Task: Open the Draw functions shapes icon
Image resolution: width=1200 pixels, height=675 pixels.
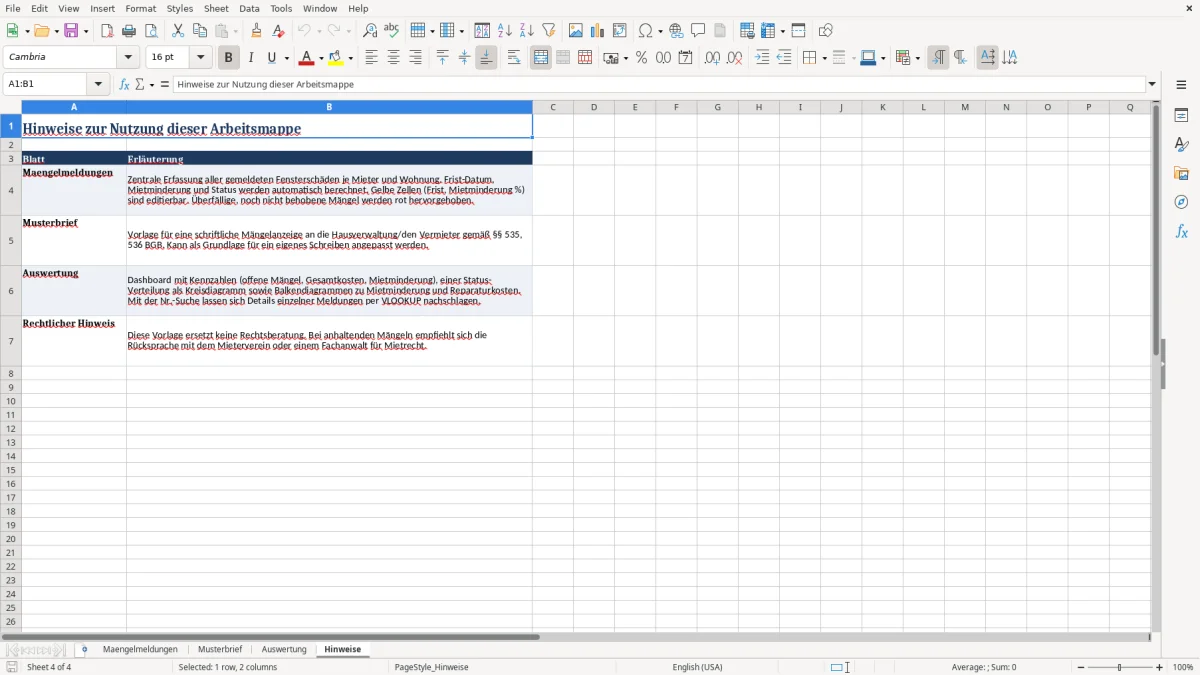Action: [x=826, y=31]
